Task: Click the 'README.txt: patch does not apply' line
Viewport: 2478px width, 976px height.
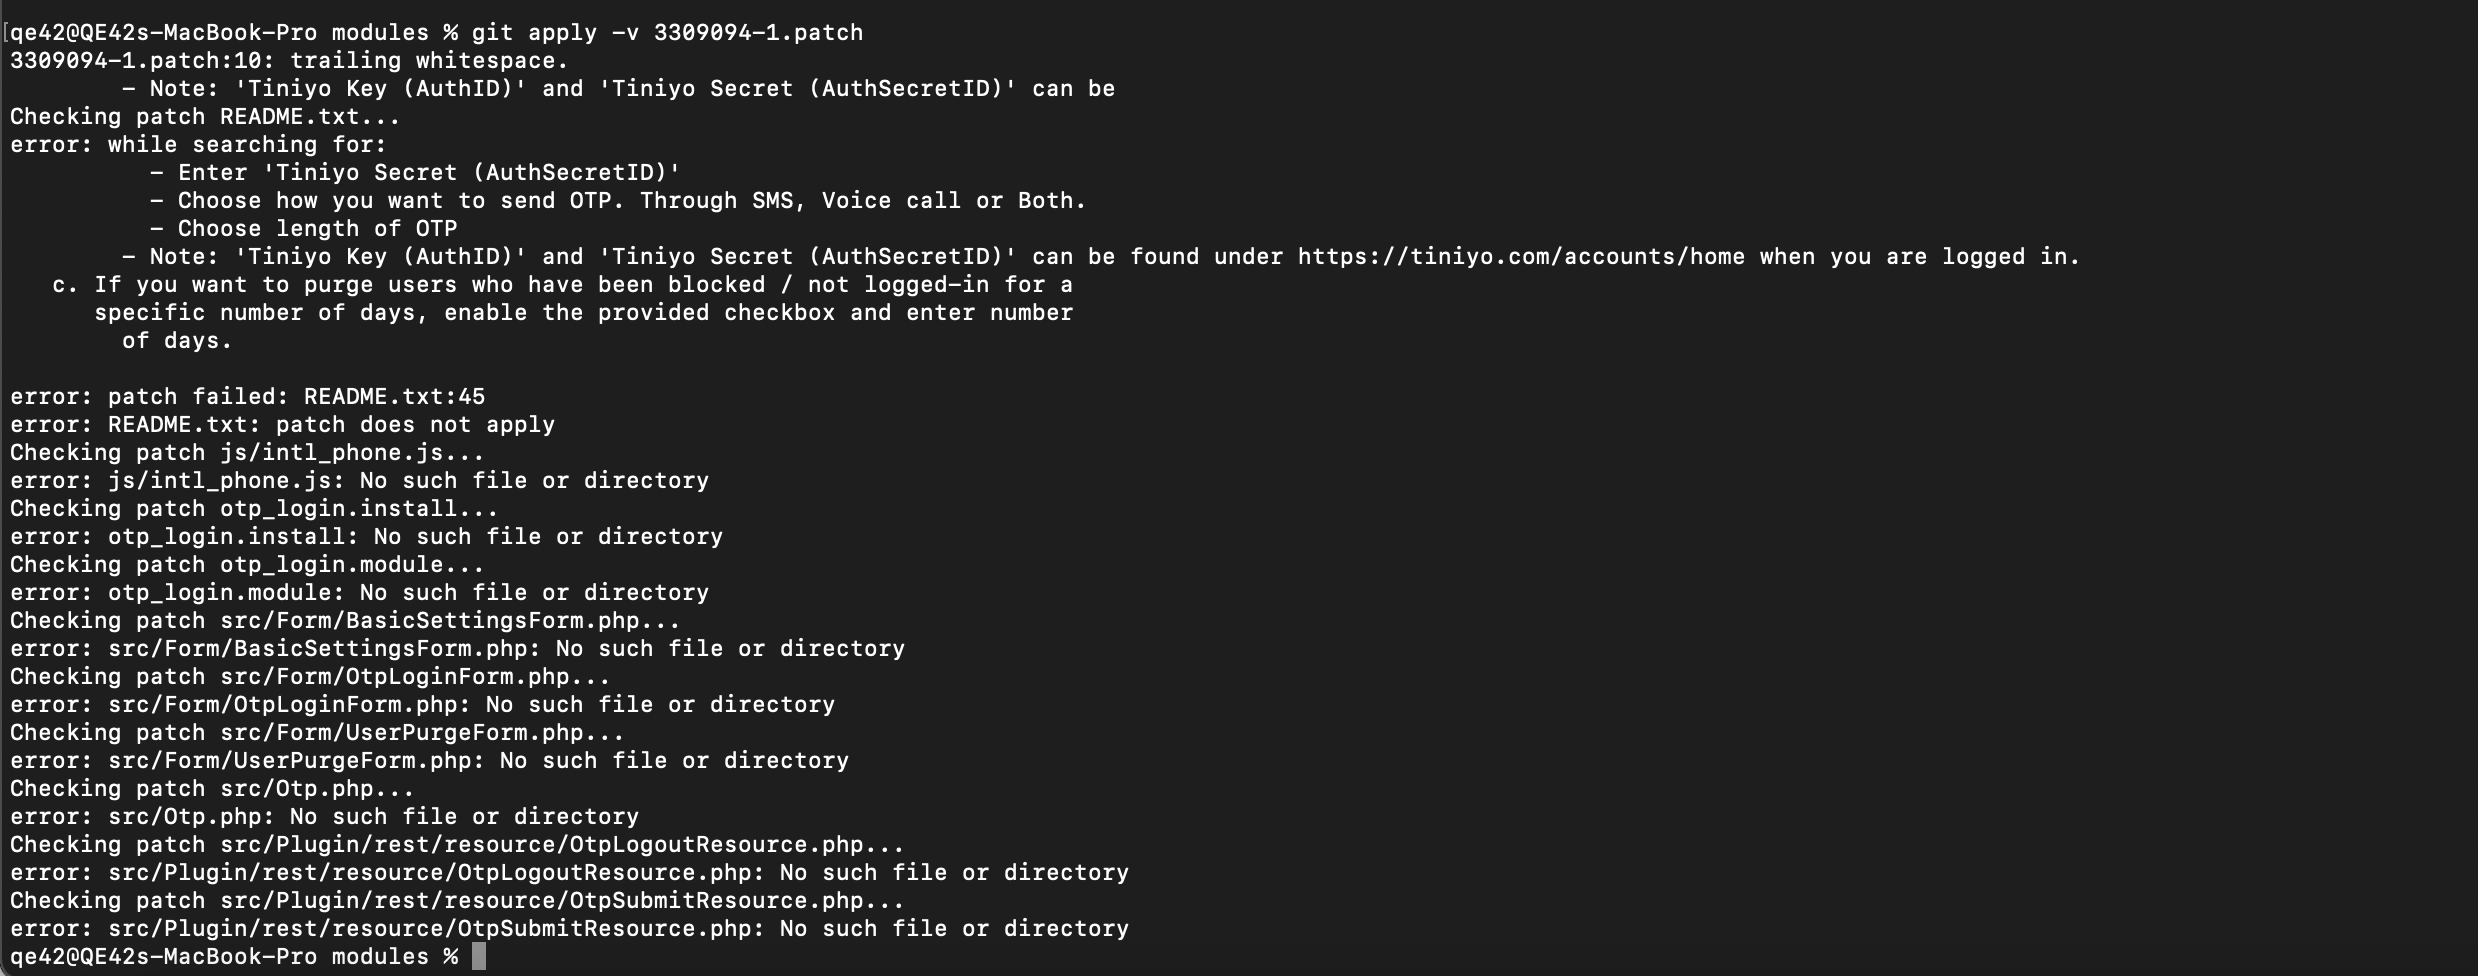Action: click(x=282, y=425)
